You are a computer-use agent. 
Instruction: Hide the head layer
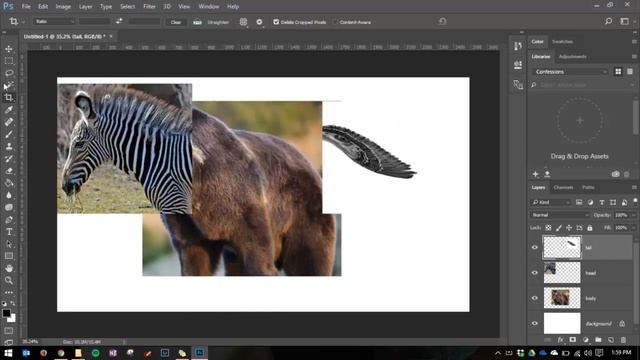pyautogui.click(x=535, y=273)
